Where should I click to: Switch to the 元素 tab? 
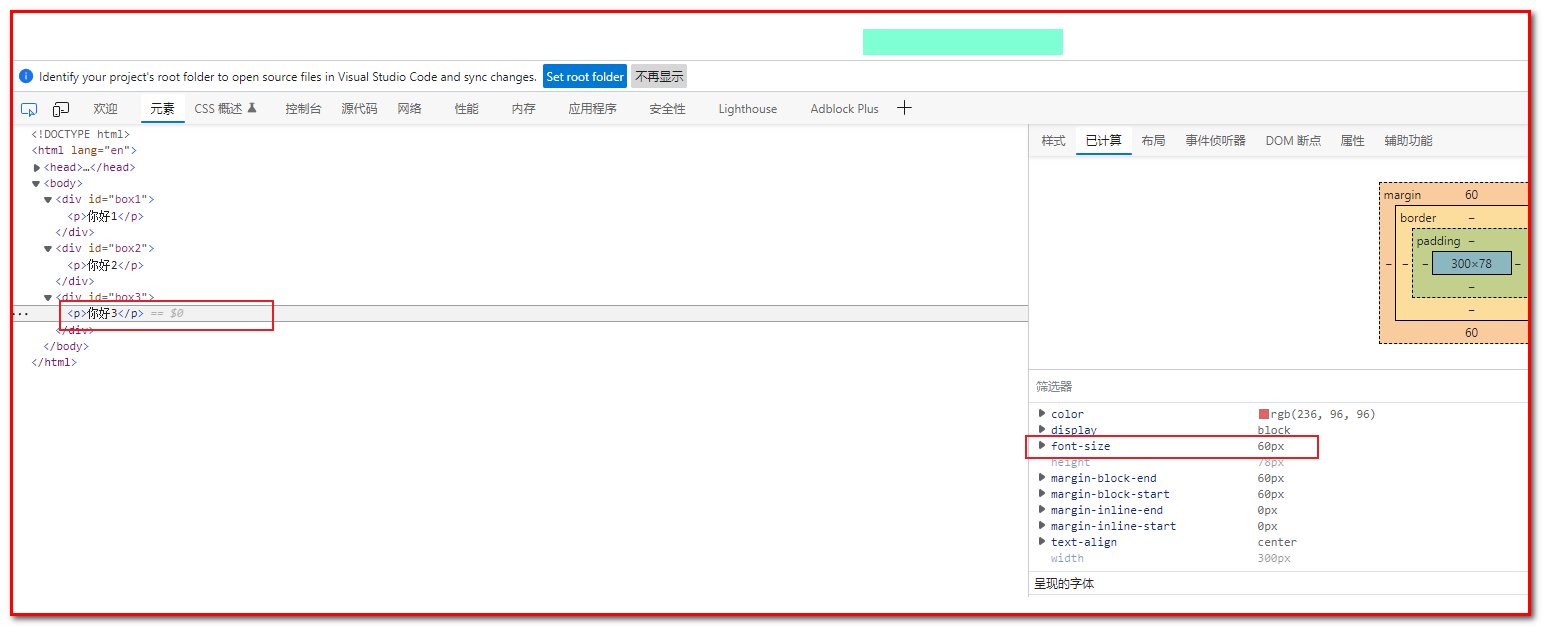pyautogui.click(x=162, y=109)
